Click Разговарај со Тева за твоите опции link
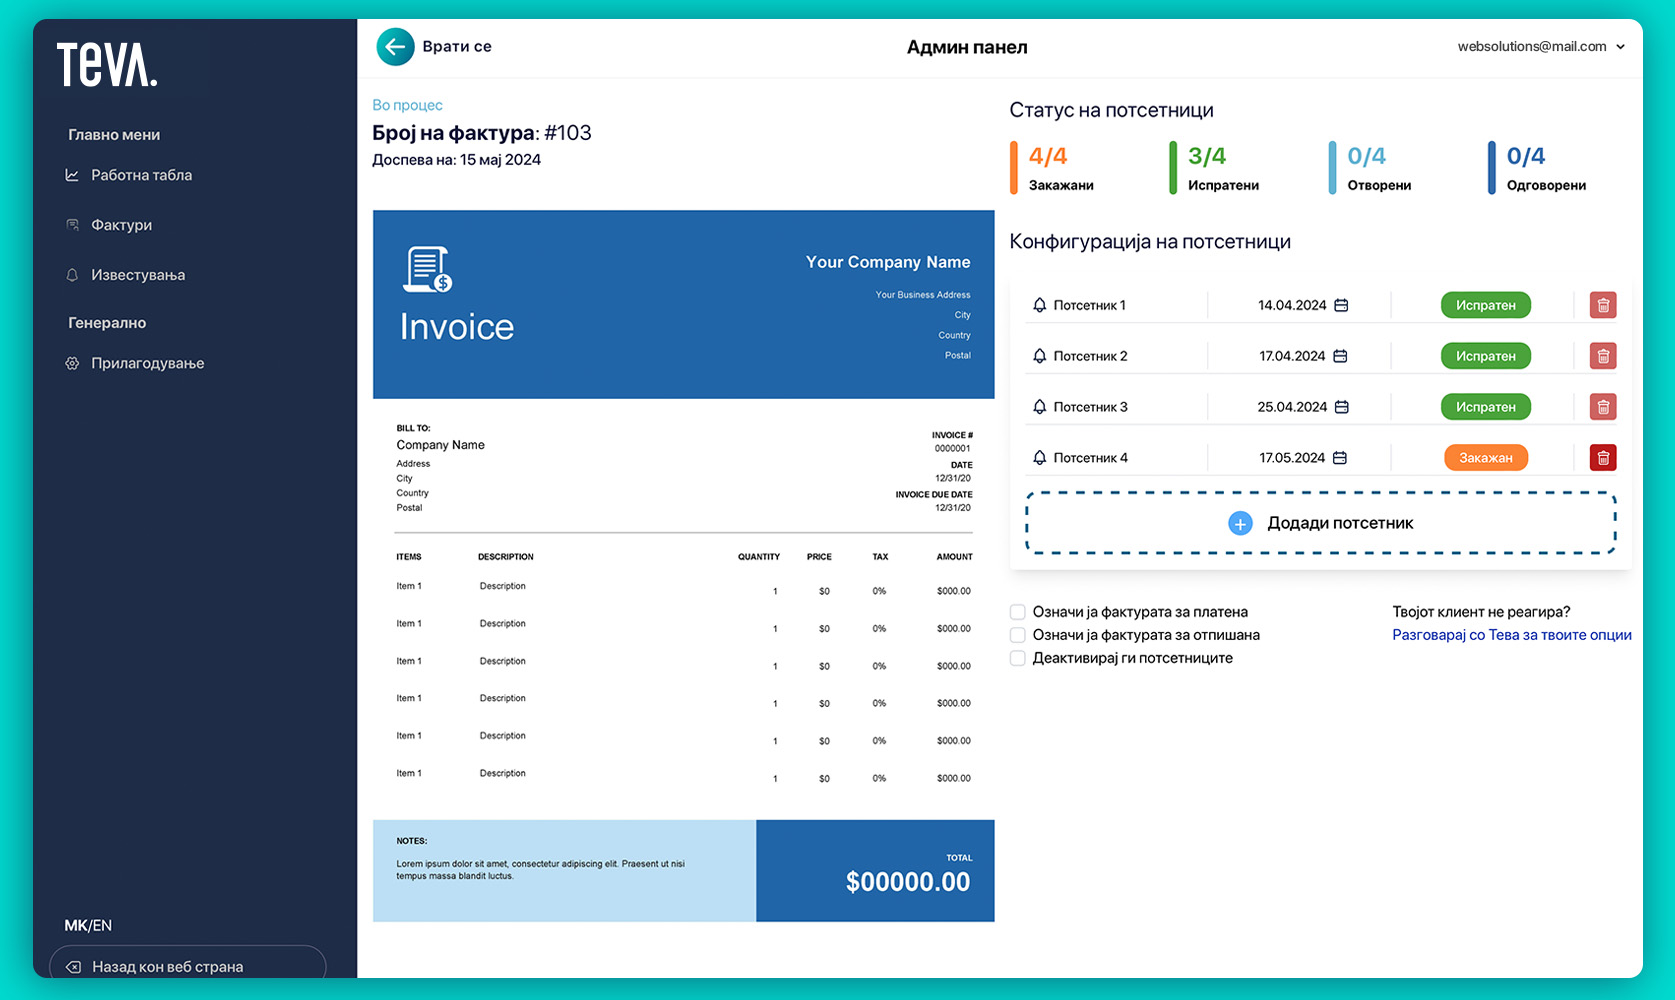The width and height of the screenshot is (1675, 1000). click(1511, 635)
